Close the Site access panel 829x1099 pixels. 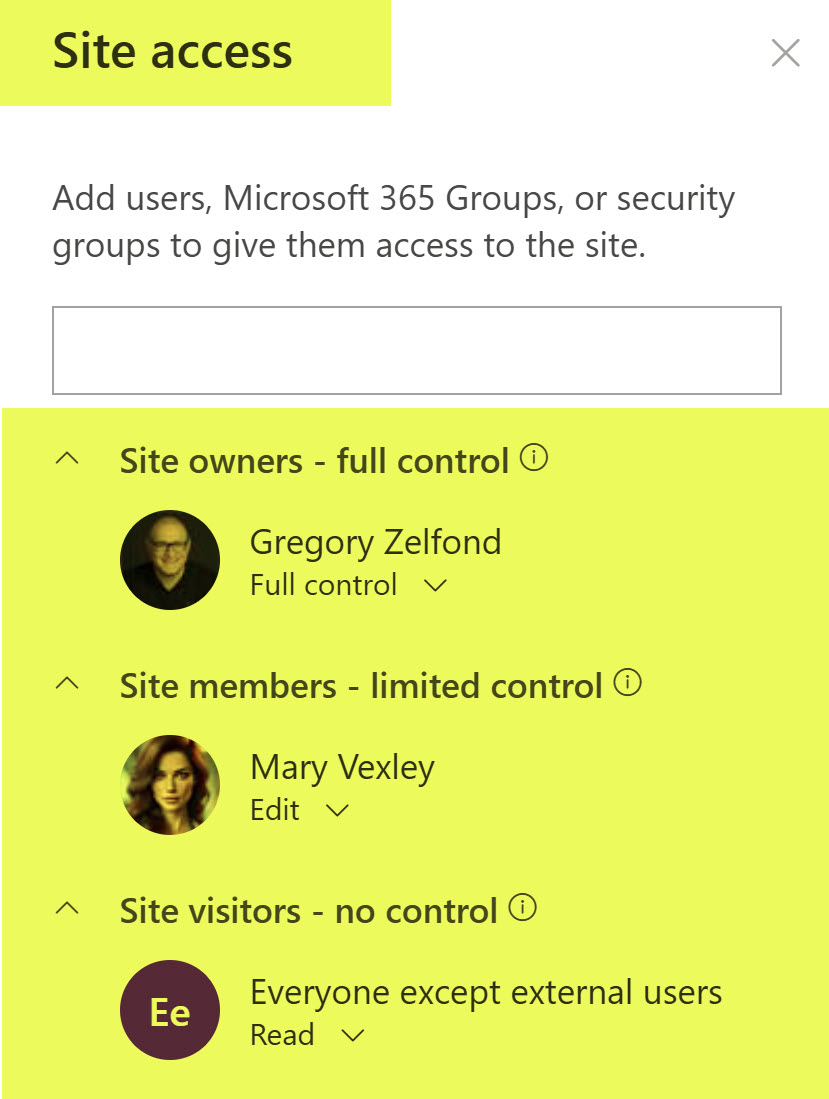click(x=786, y=53)
